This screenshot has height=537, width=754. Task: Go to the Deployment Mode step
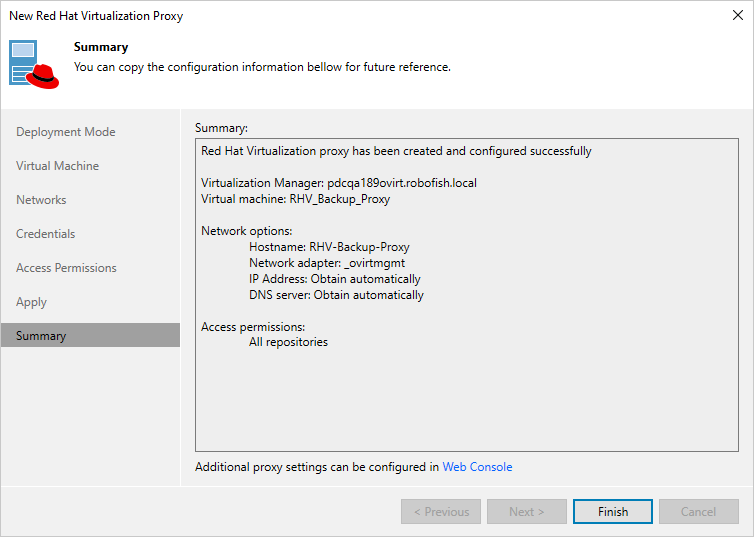(66, 132)
